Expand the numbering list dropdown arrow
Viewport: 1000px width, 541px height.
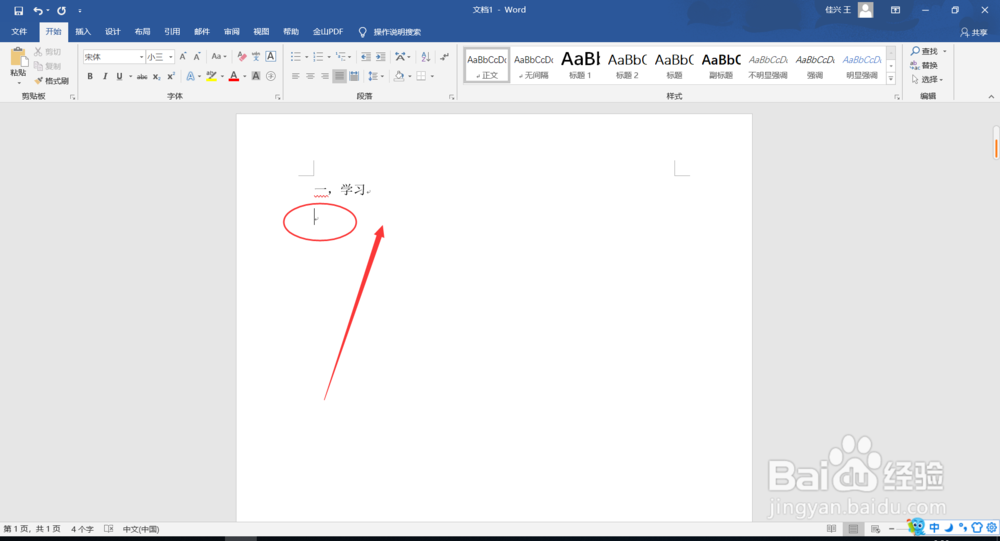coord(329,57)
